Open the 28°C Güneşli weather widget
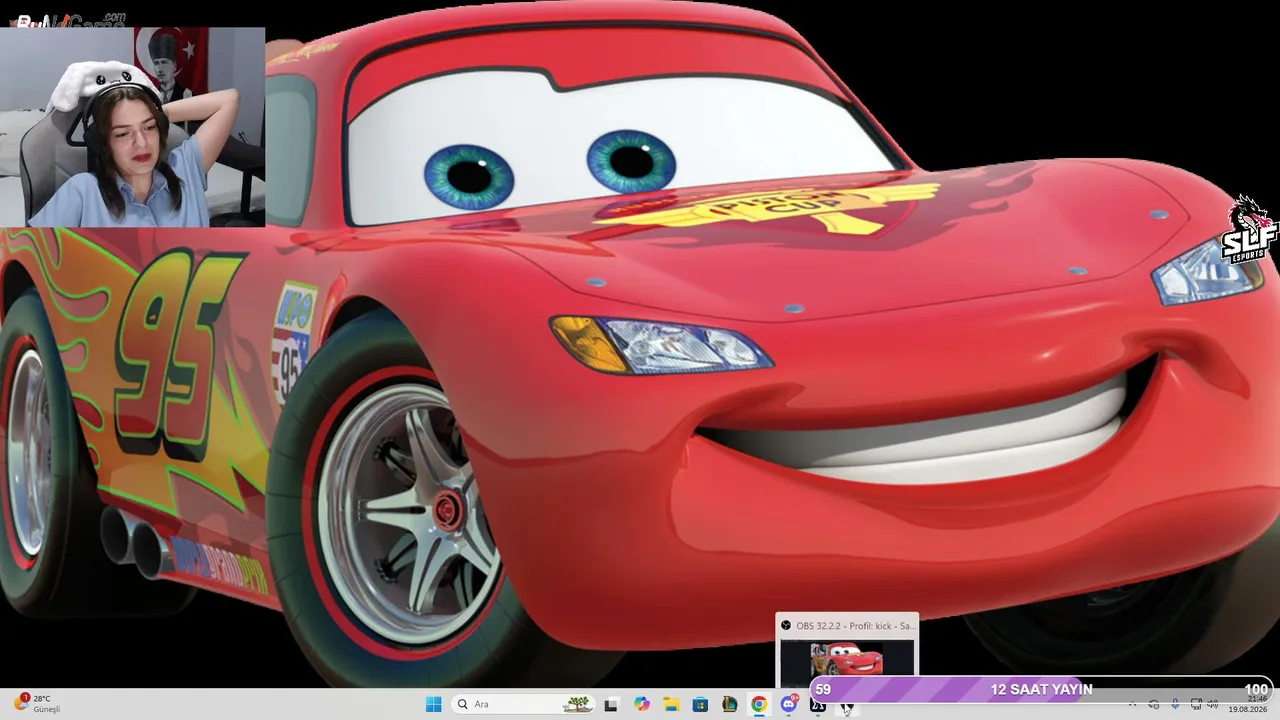 (x=38, y=704)
